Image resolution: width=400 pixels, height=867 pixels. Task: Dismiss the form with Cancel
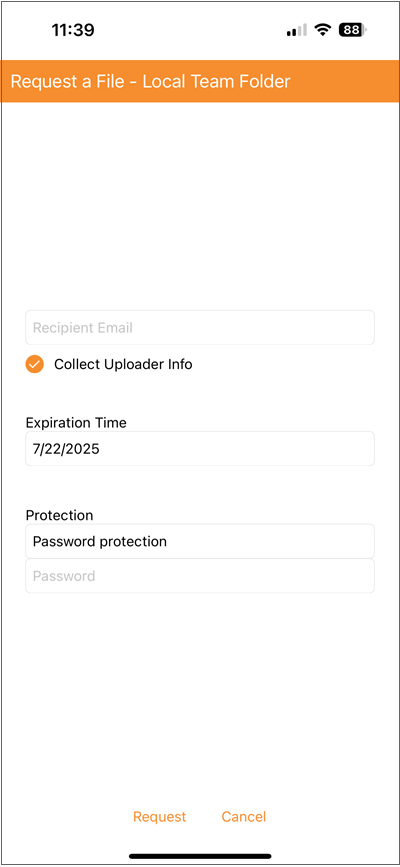click(x=243, y=817)
